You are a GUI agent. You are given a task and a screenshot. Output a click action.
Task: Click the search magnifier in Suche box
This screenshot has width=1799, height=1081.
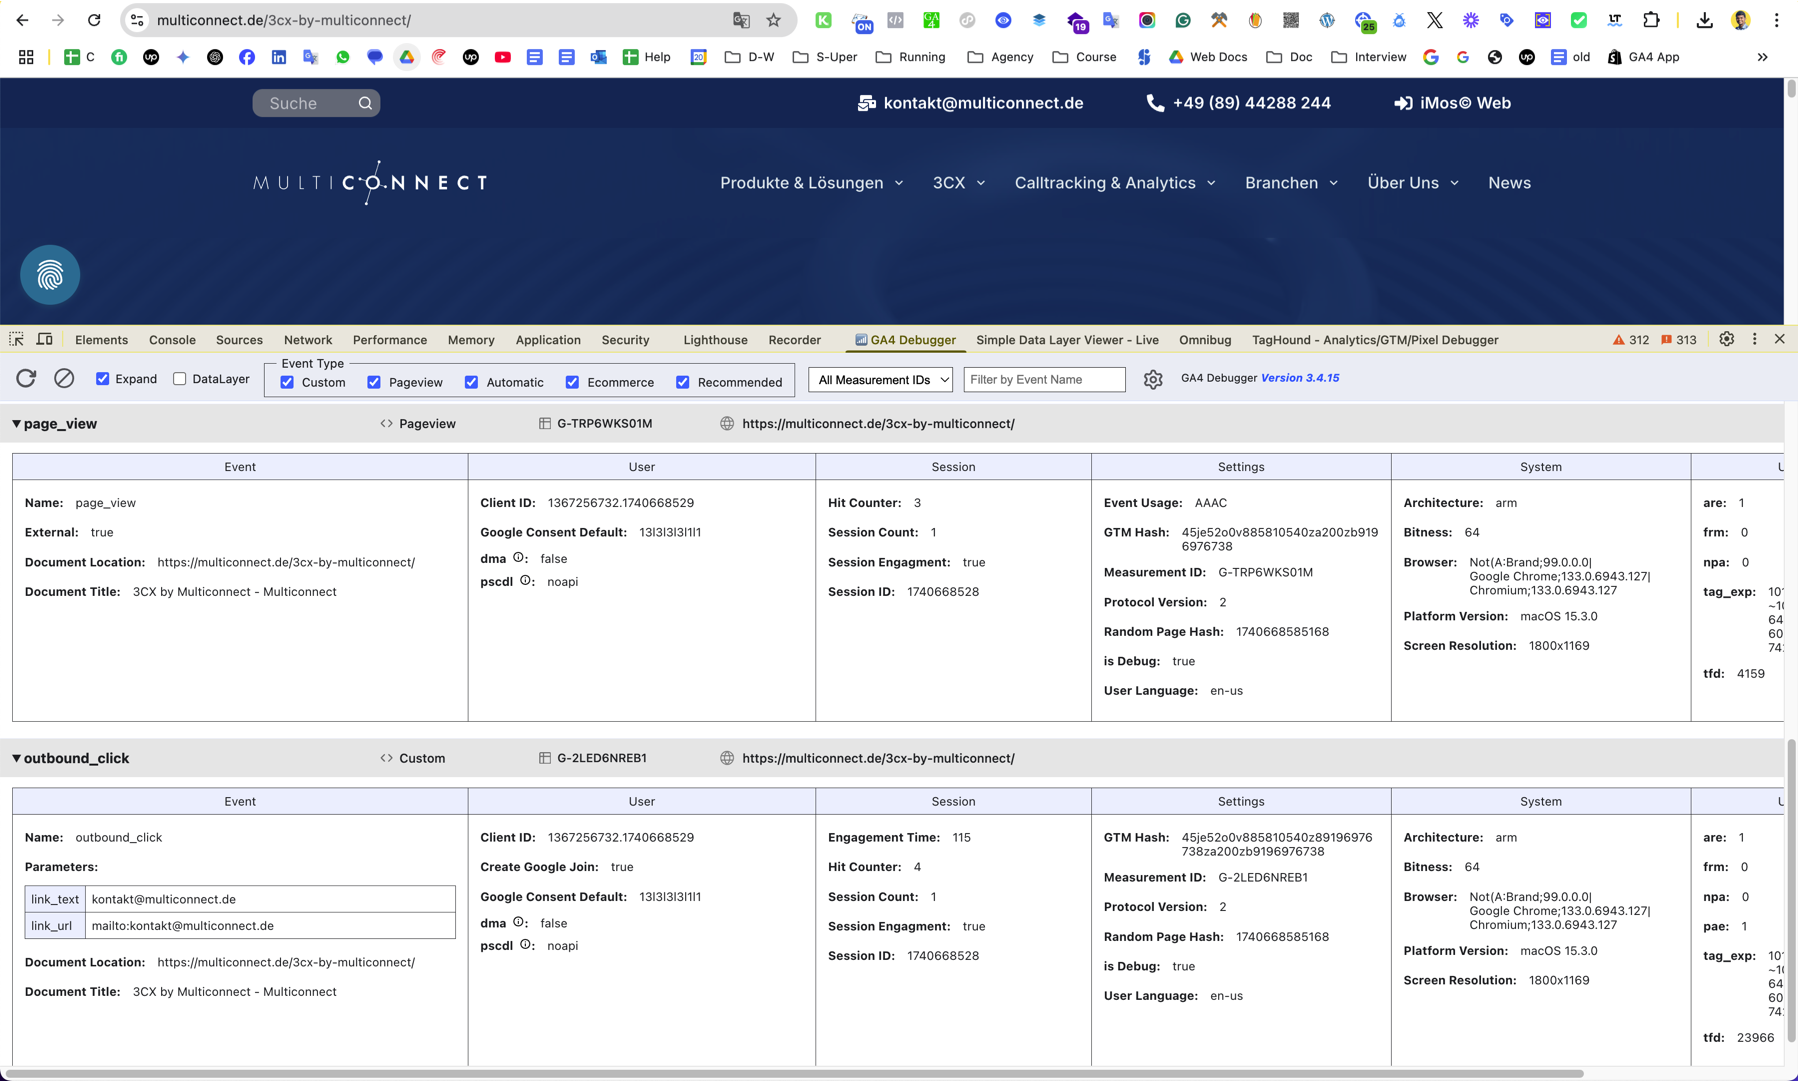[365, 103]
